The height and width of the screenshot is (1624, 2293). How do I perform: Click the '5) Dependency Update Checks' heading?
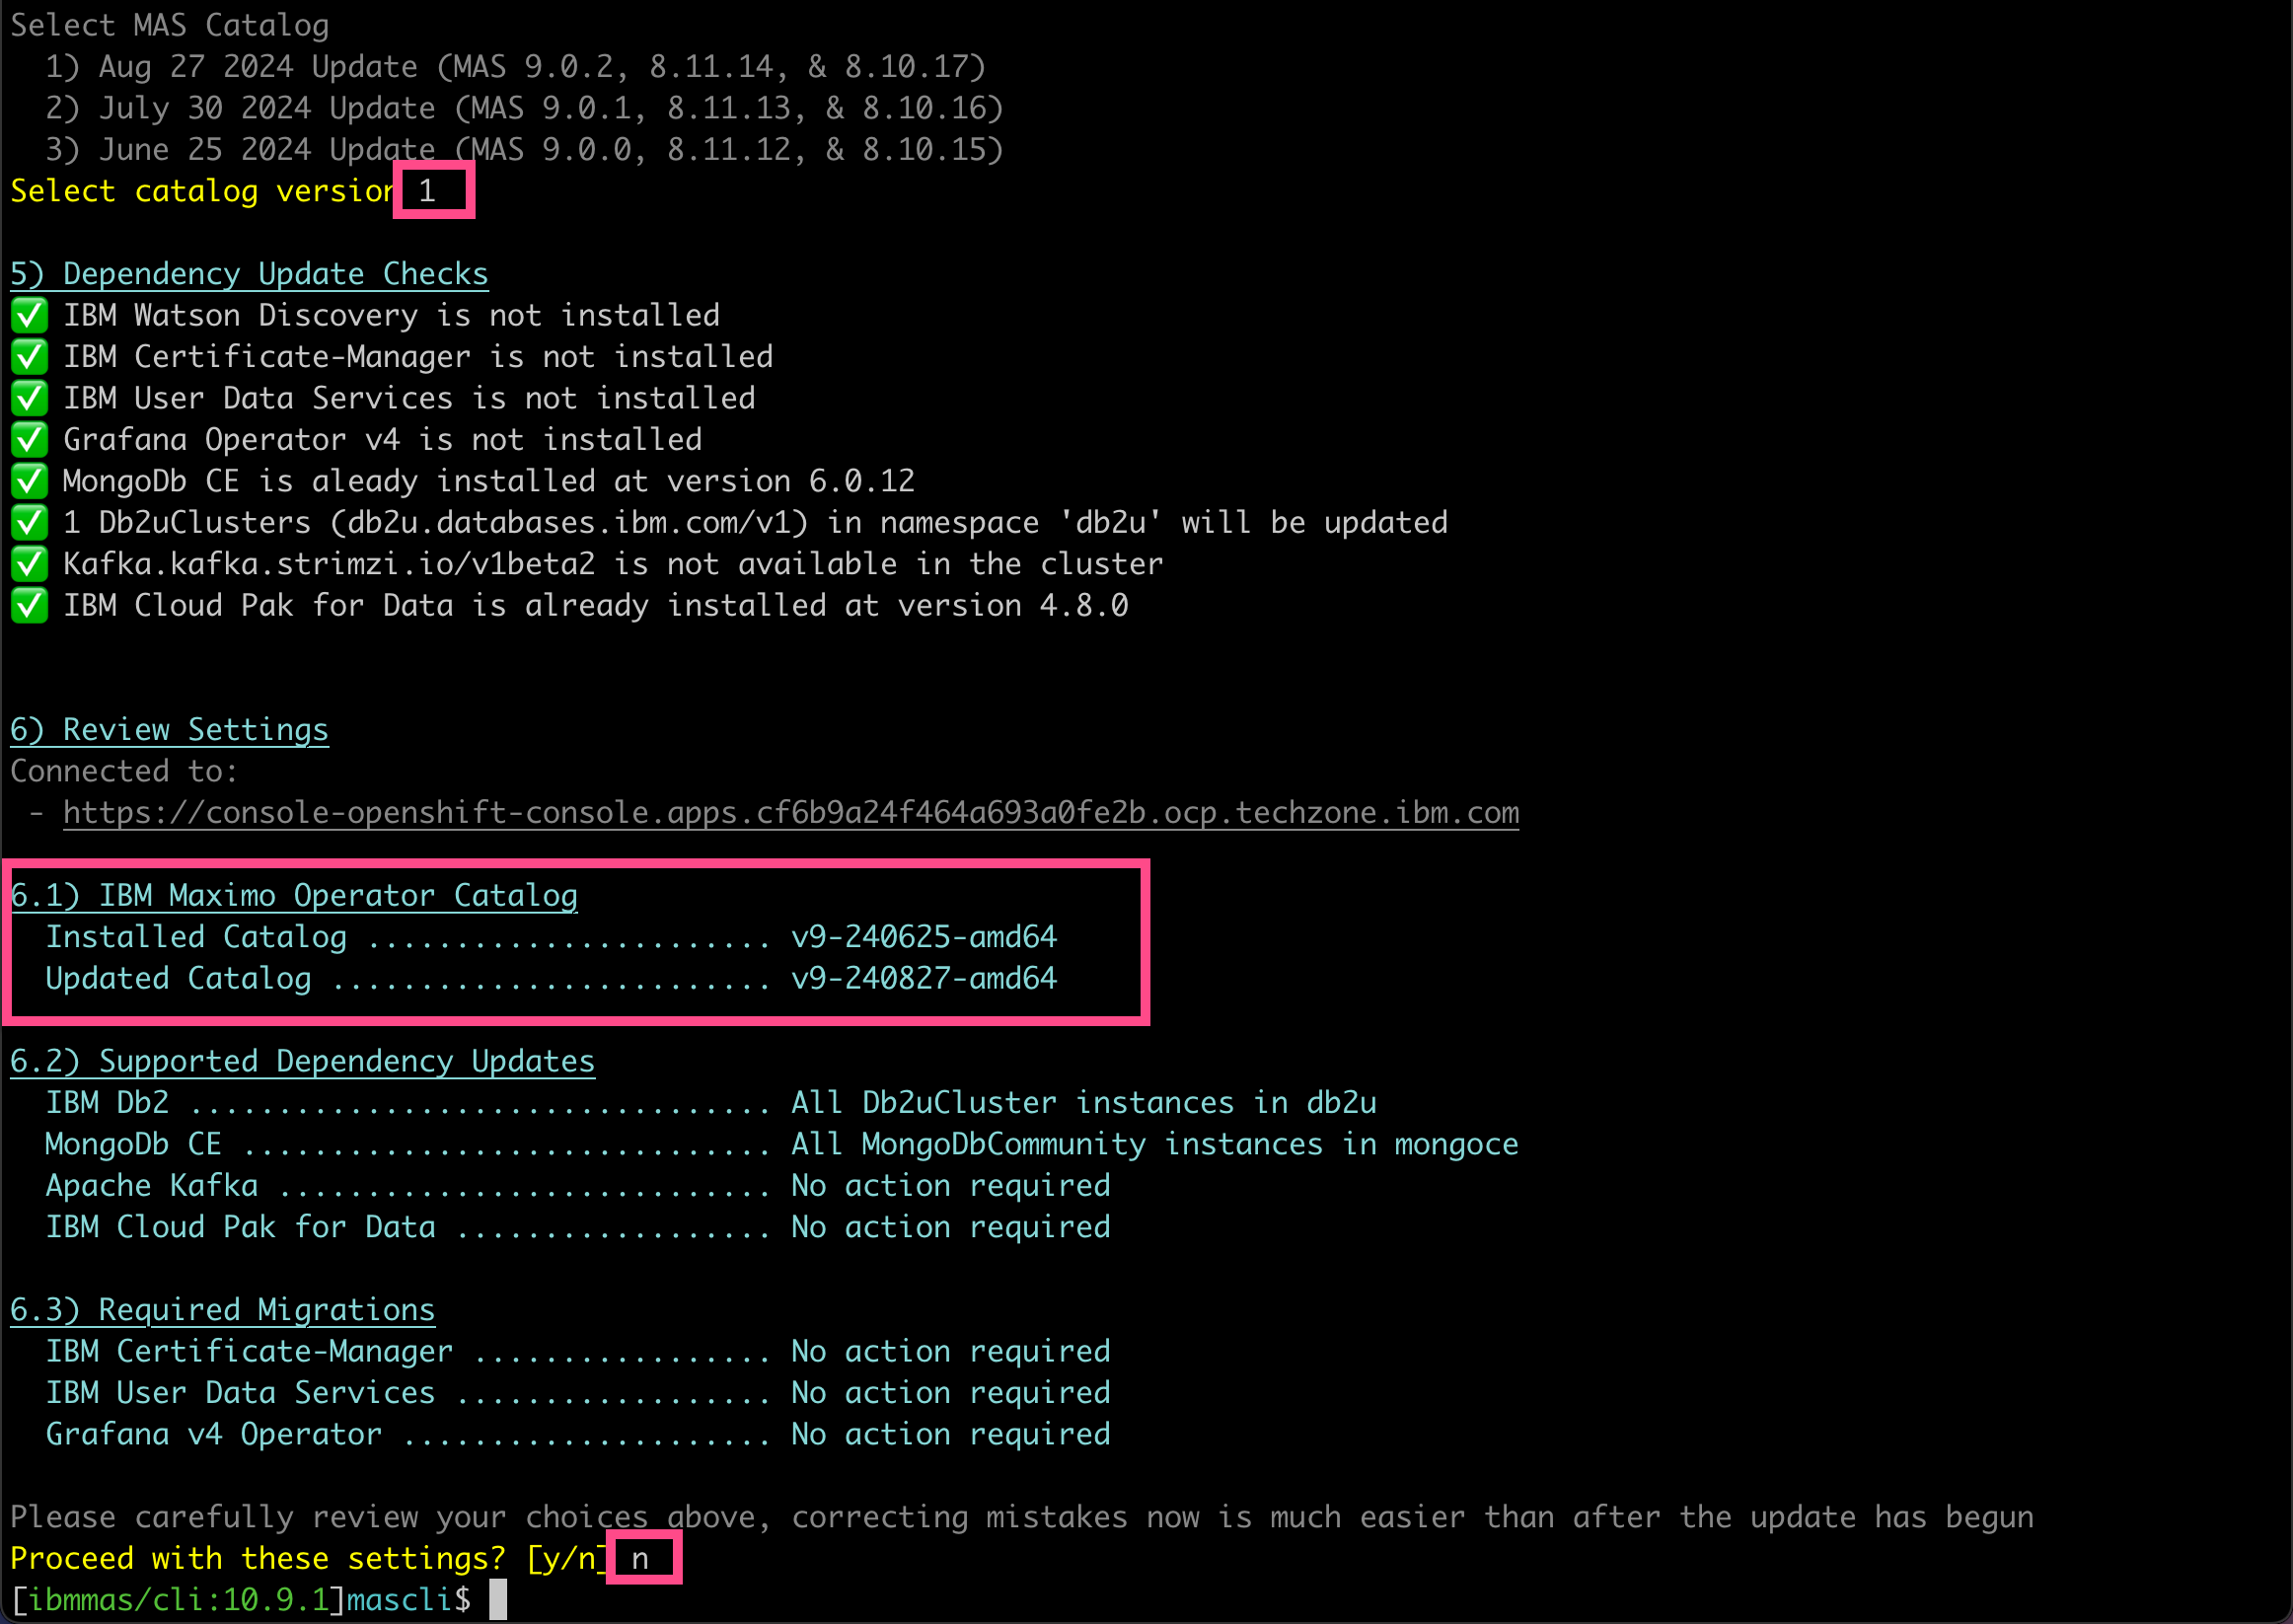[249, 274]
